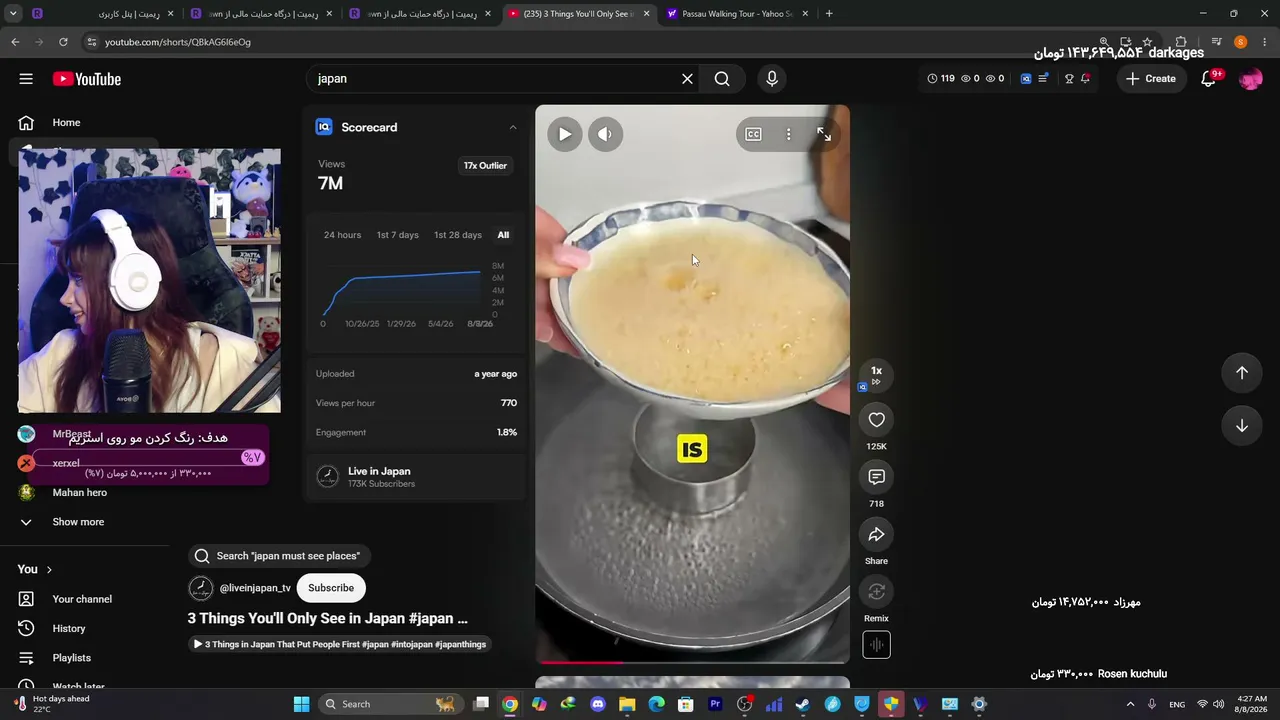This screenshot has height=720, width=1280.
Task: Toggle closed captions on the Short
Action: coord(753,134)
